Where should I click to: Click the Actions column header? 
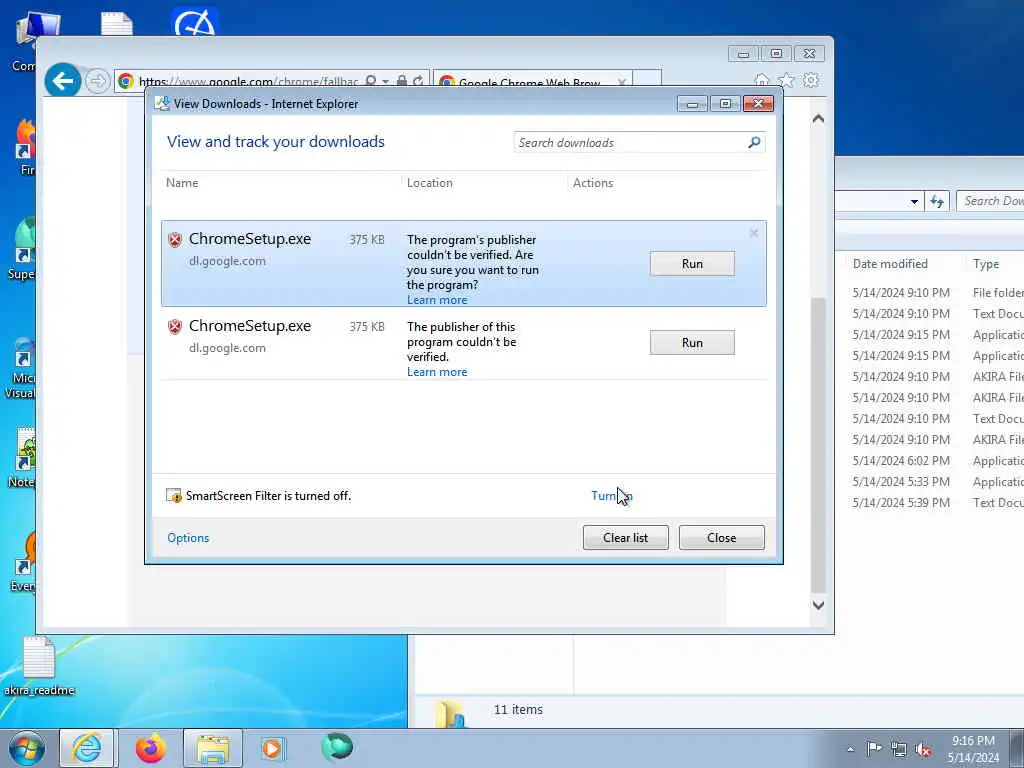[593, 183]
